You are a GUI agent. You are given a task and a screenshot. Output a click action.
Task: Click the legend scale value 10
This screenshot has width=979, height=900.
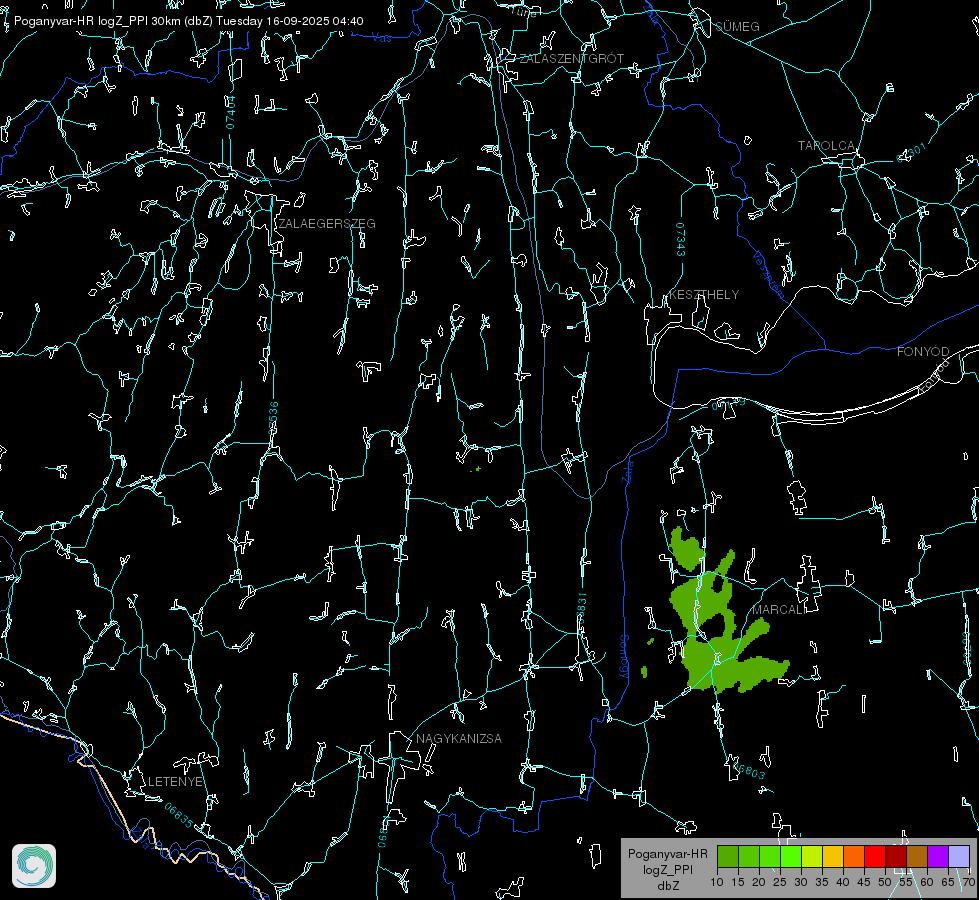pos(717,883)
